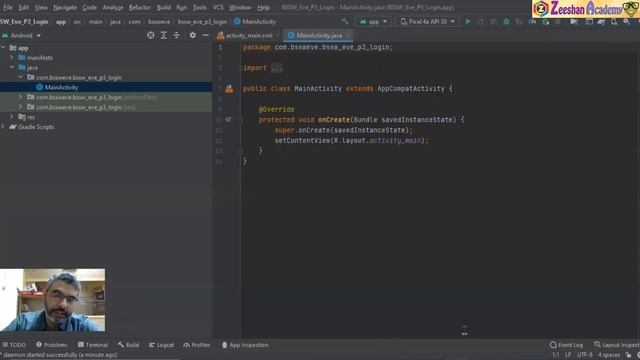Expand the androidTest package arrow
This screenshot has width=640, height=360.
21,97
